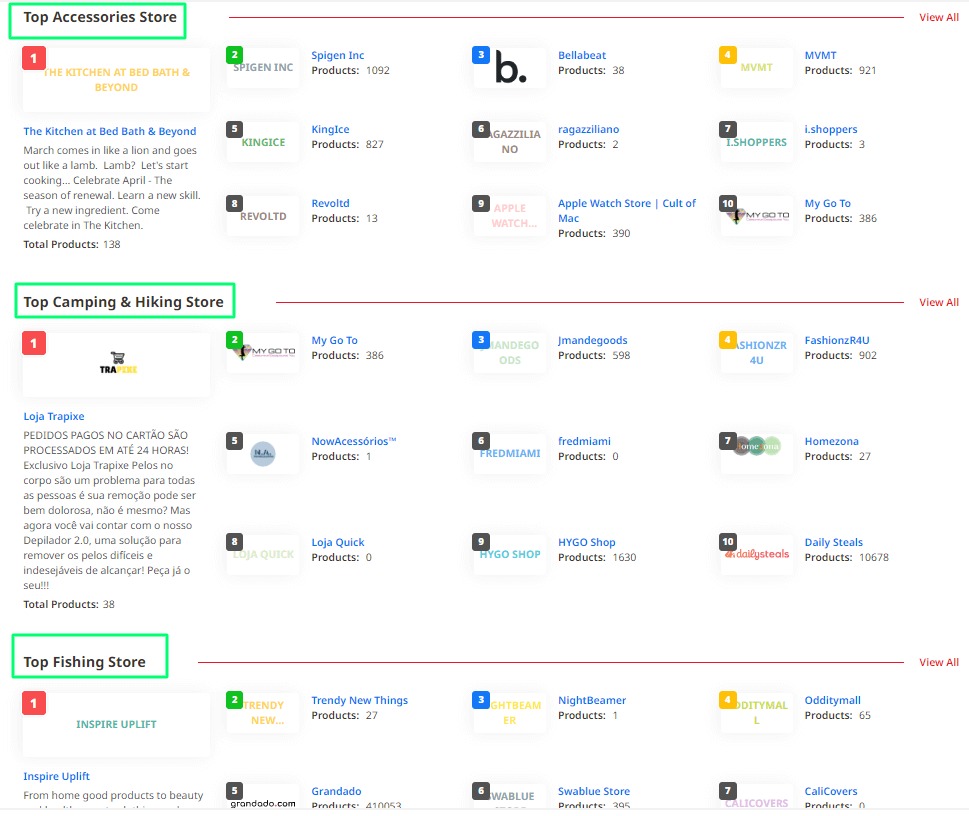View all Top Camping & Hiking stores
Image resolution: width=969 pixels, height=816 pixels.
coord(938,302)
